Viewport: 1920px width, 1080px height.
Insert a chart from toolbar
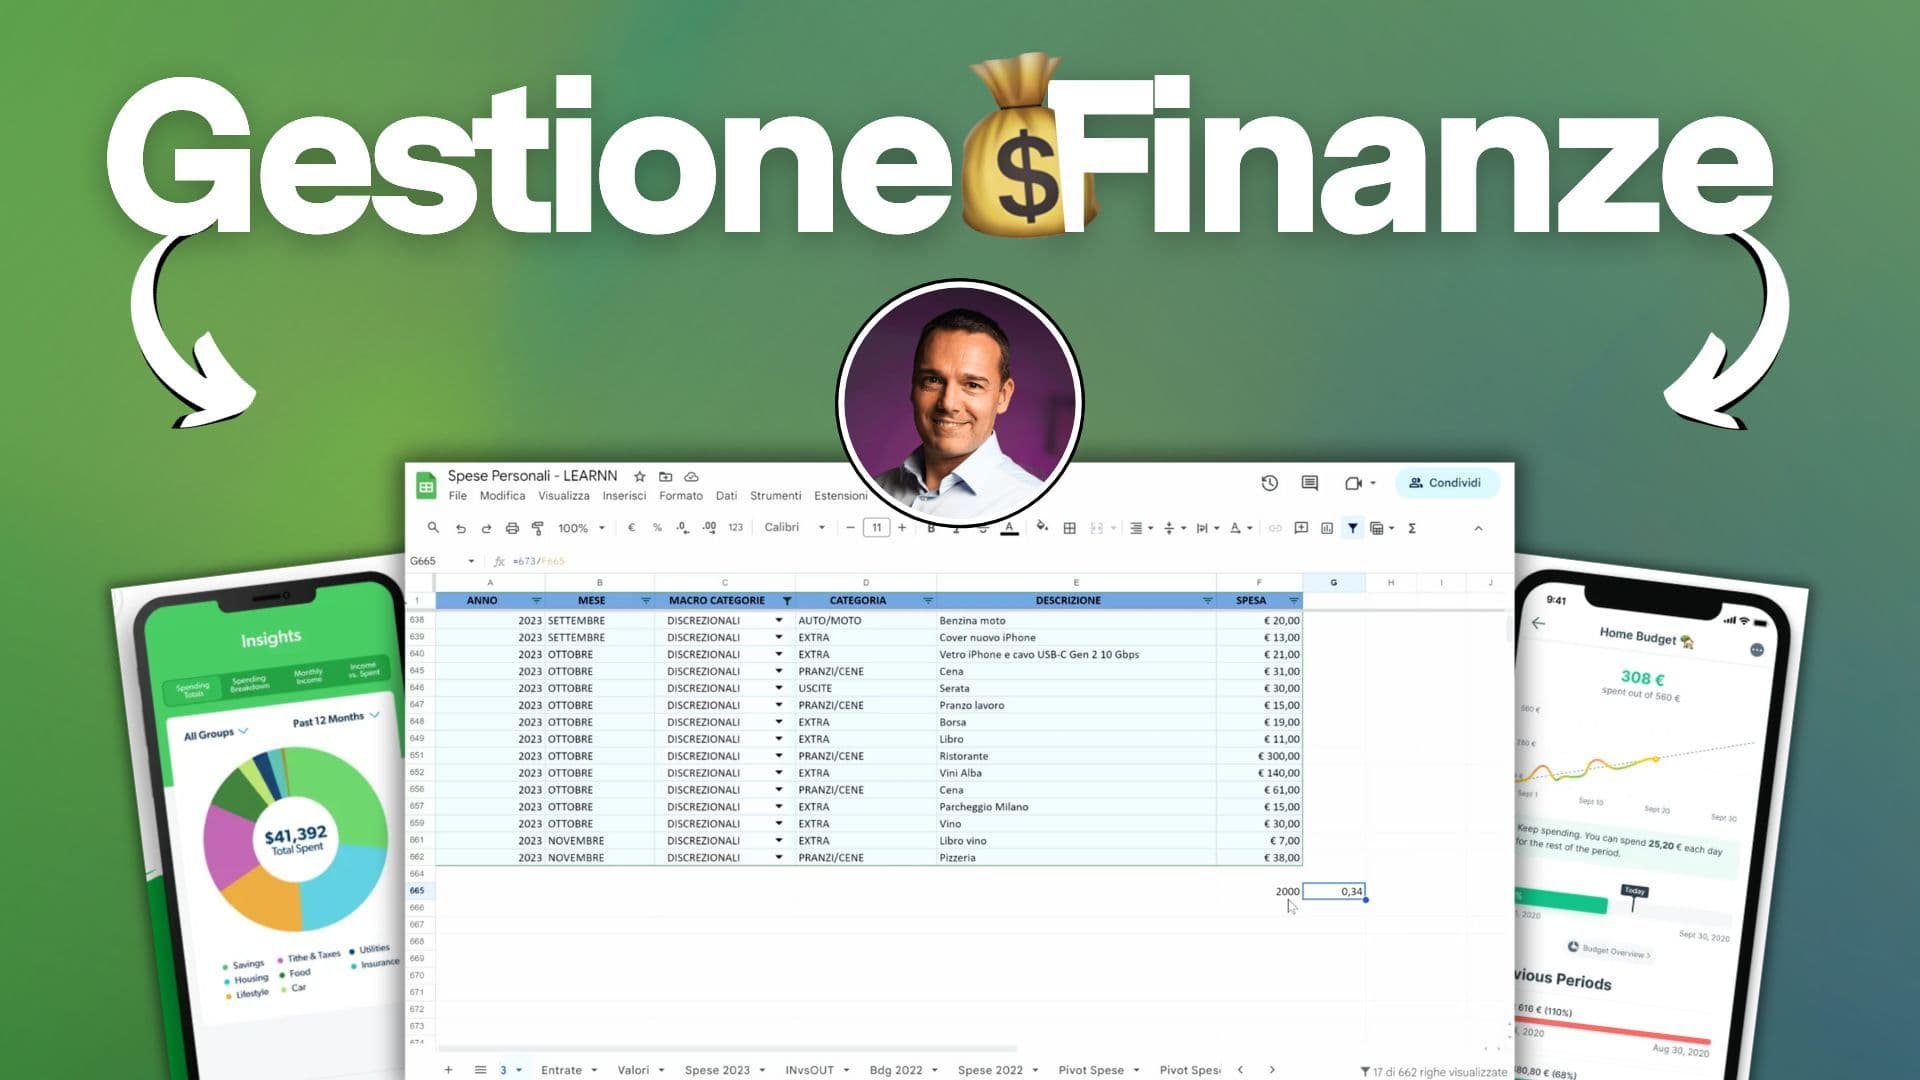pos(1327,528)
